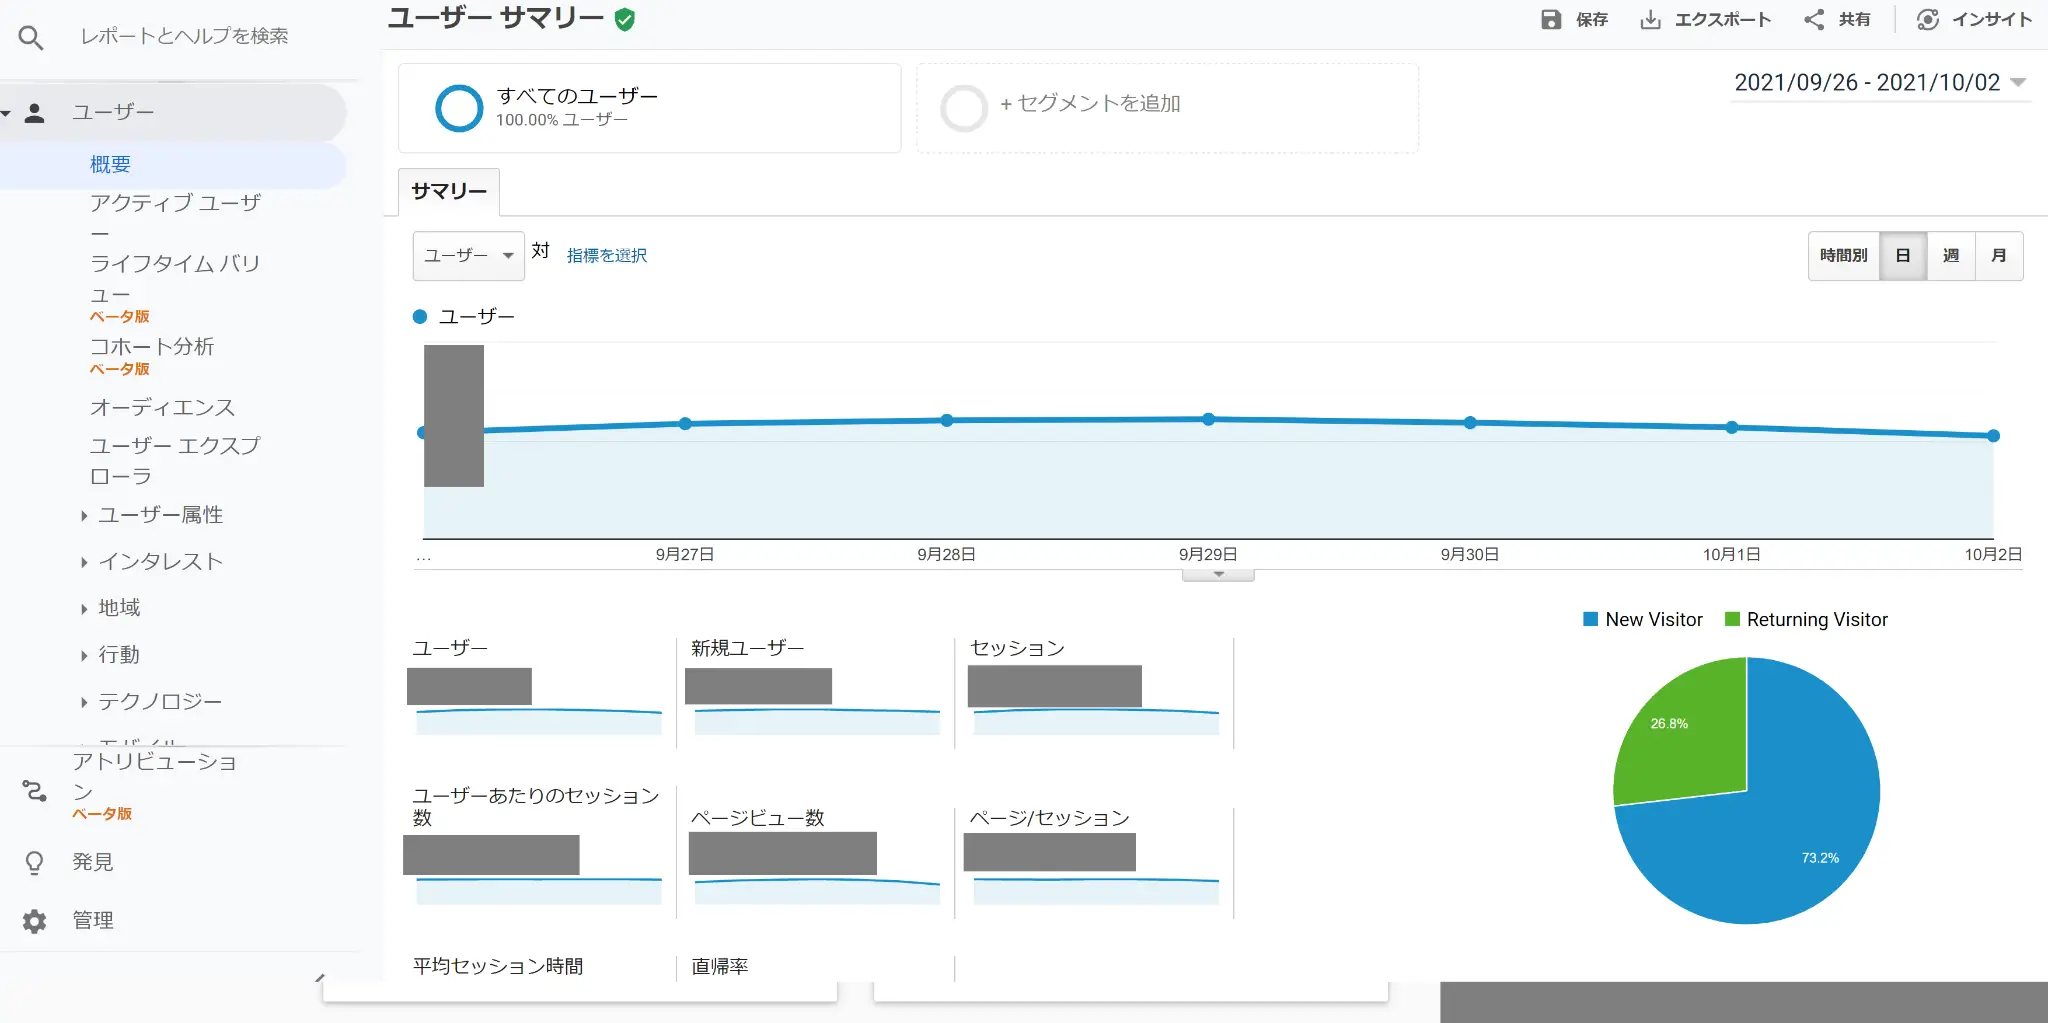
Task: Open アクティブ ユーザー in sidebar
Action: pos(175,204)
